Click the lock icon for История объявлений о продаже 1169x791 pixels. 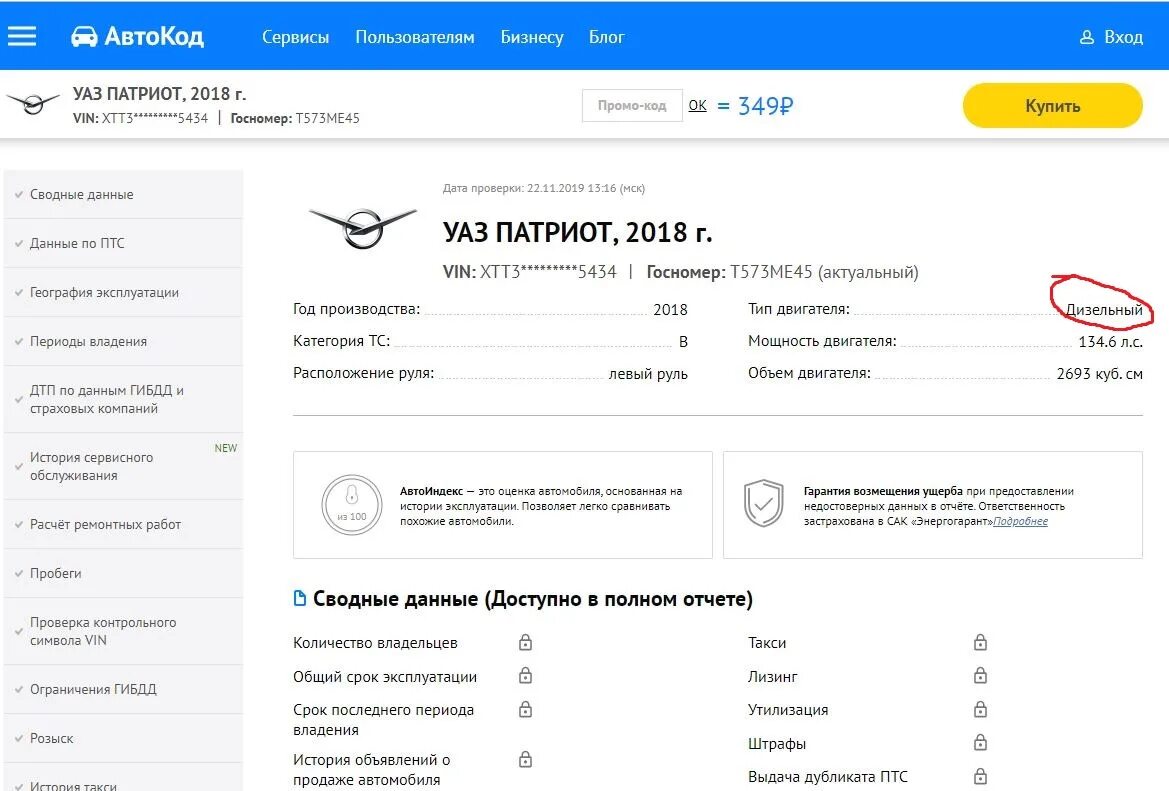tap(526, 760)
